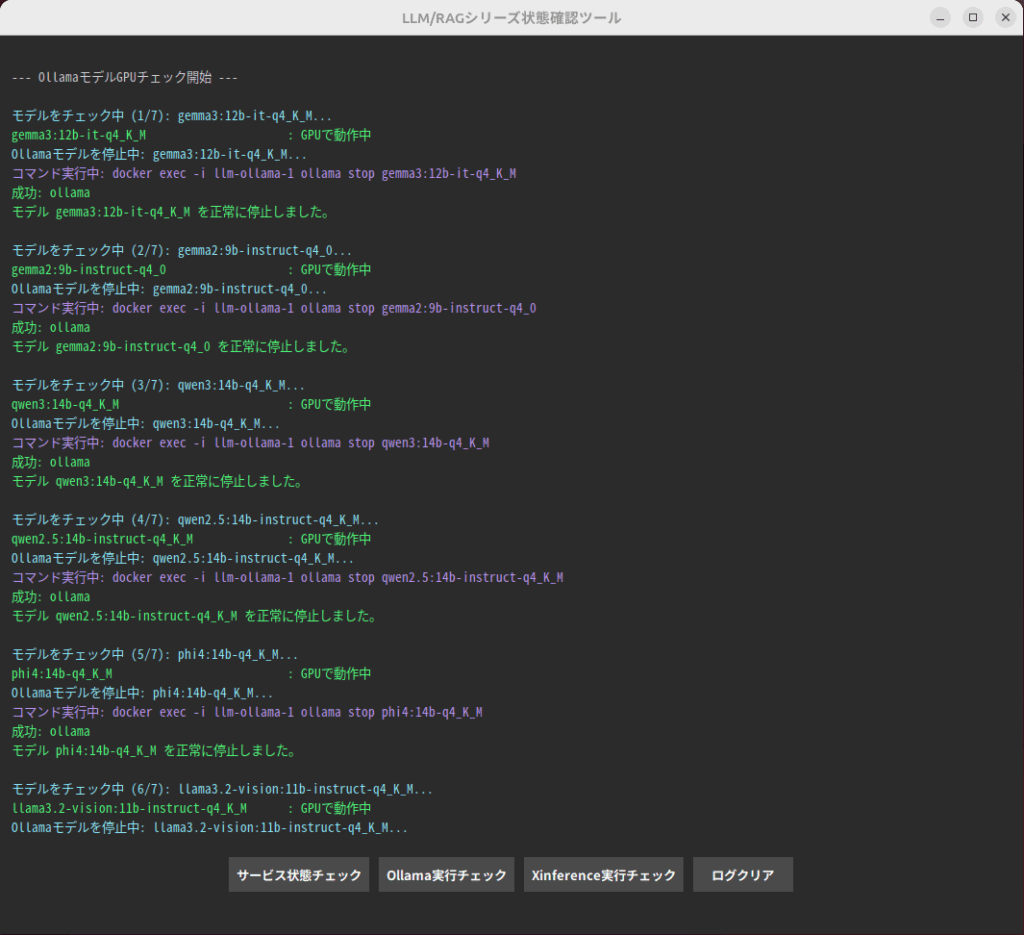Viewport: 1024px width, 935px height.
Task: Click docker exec stop gemma2:9b-instruct-q4_0 command line
Action: point(274,308)
